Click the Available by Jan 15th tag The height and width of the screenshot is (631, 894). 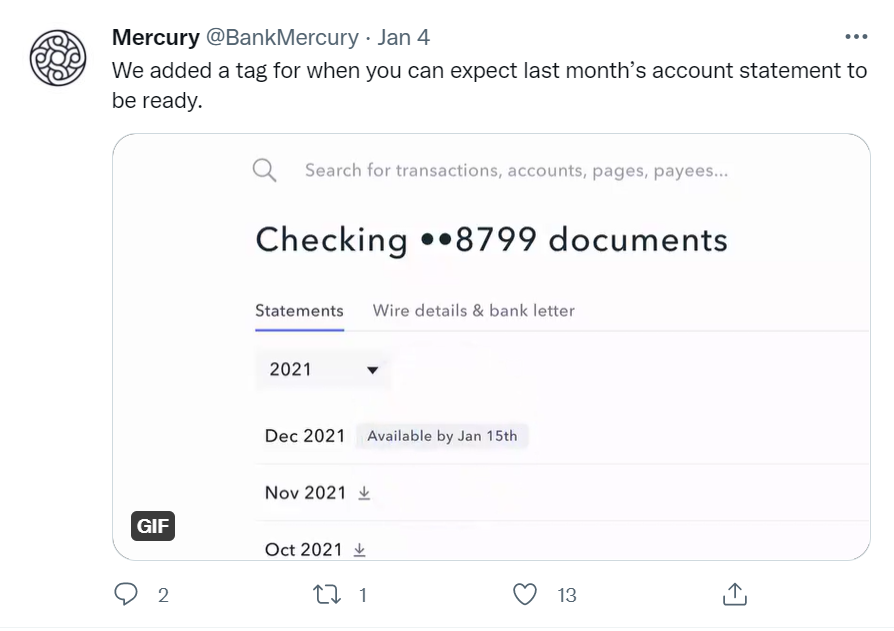point(442,436)
